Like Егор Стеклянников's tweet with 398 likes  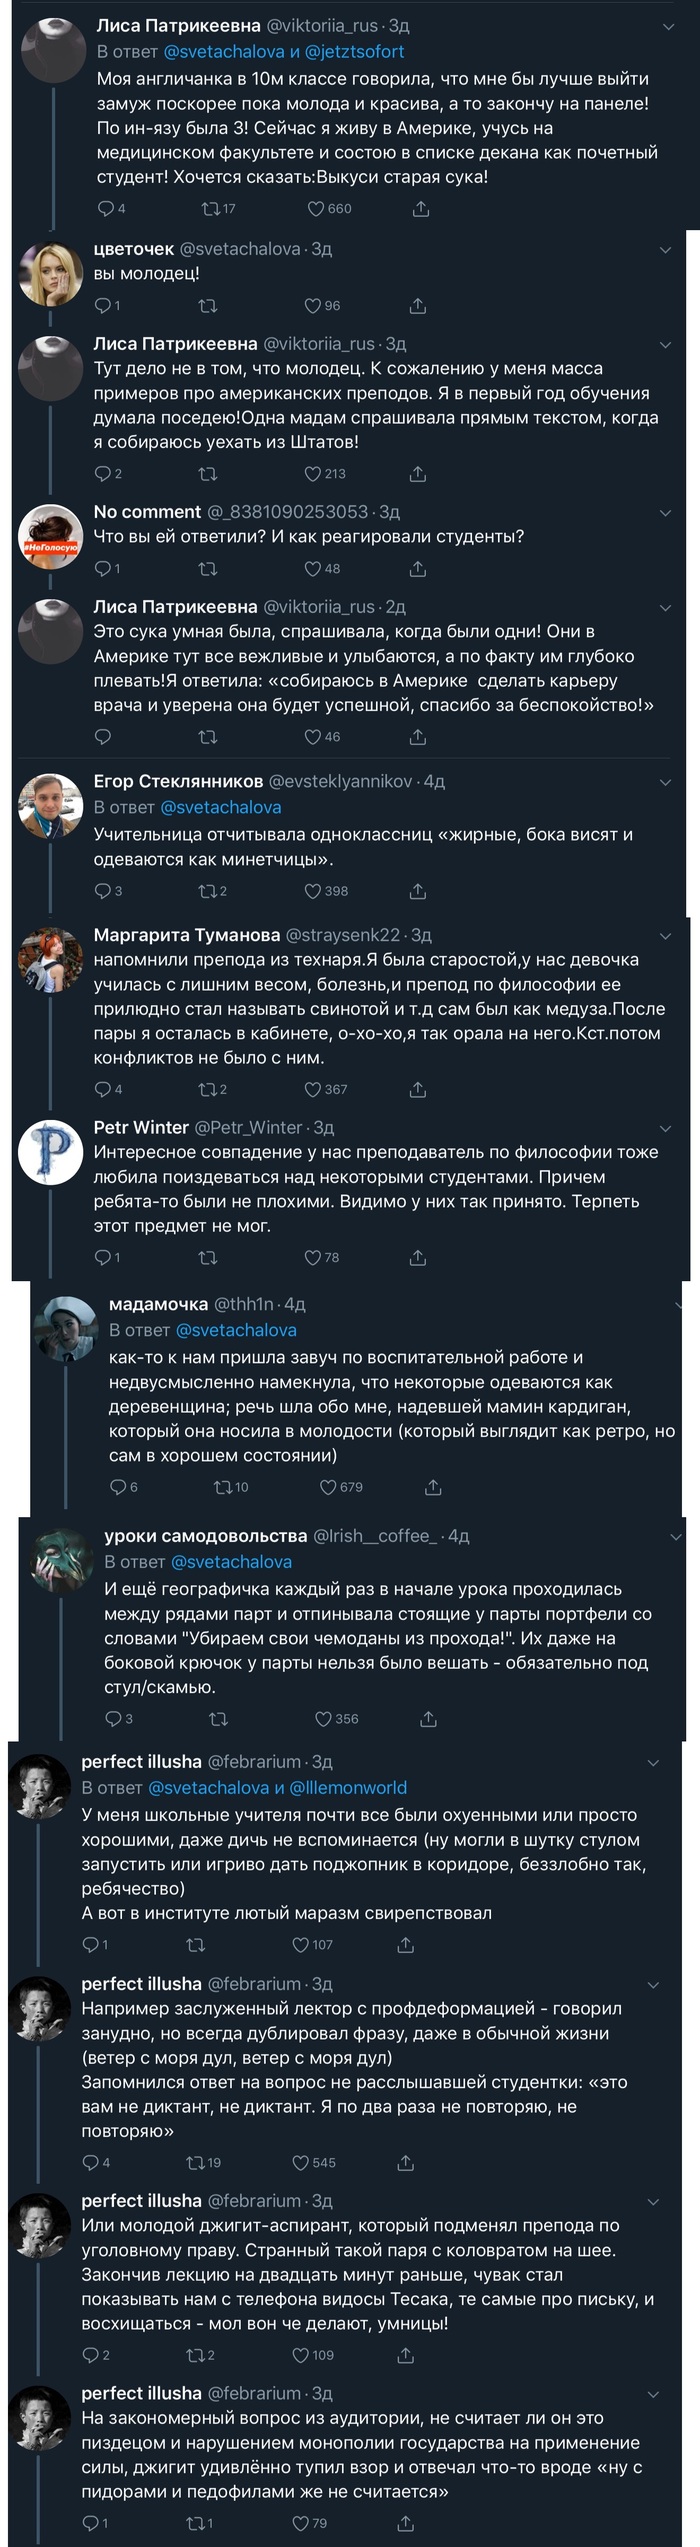pos(313,891)
